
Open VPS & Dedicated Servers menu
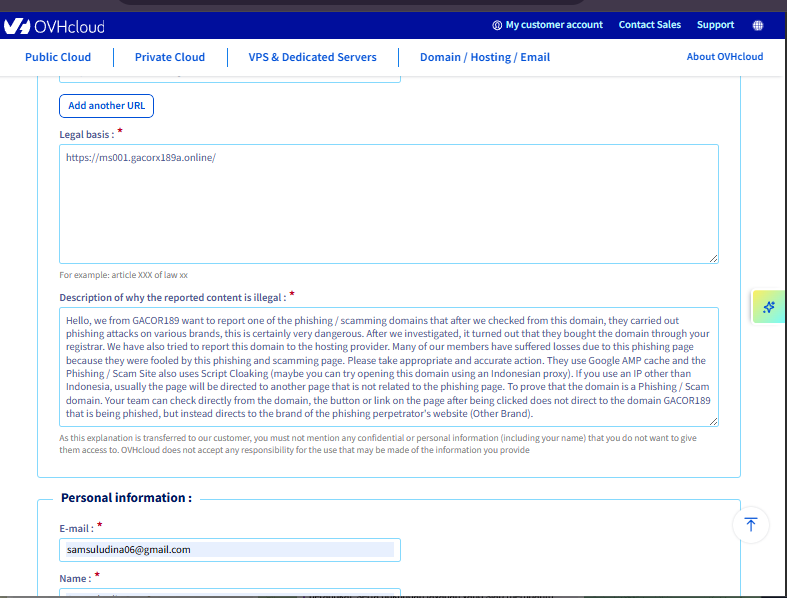tap(312, 57)
